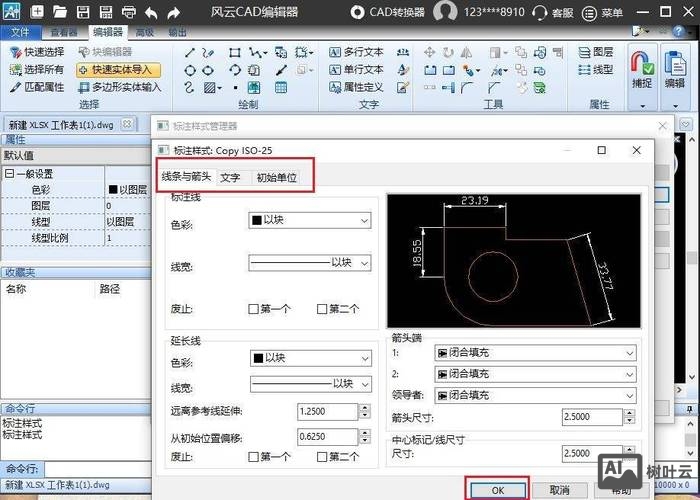This screenshot has width=700, height=500.
Task: Select the Spline curve tool
Action: 189,87
